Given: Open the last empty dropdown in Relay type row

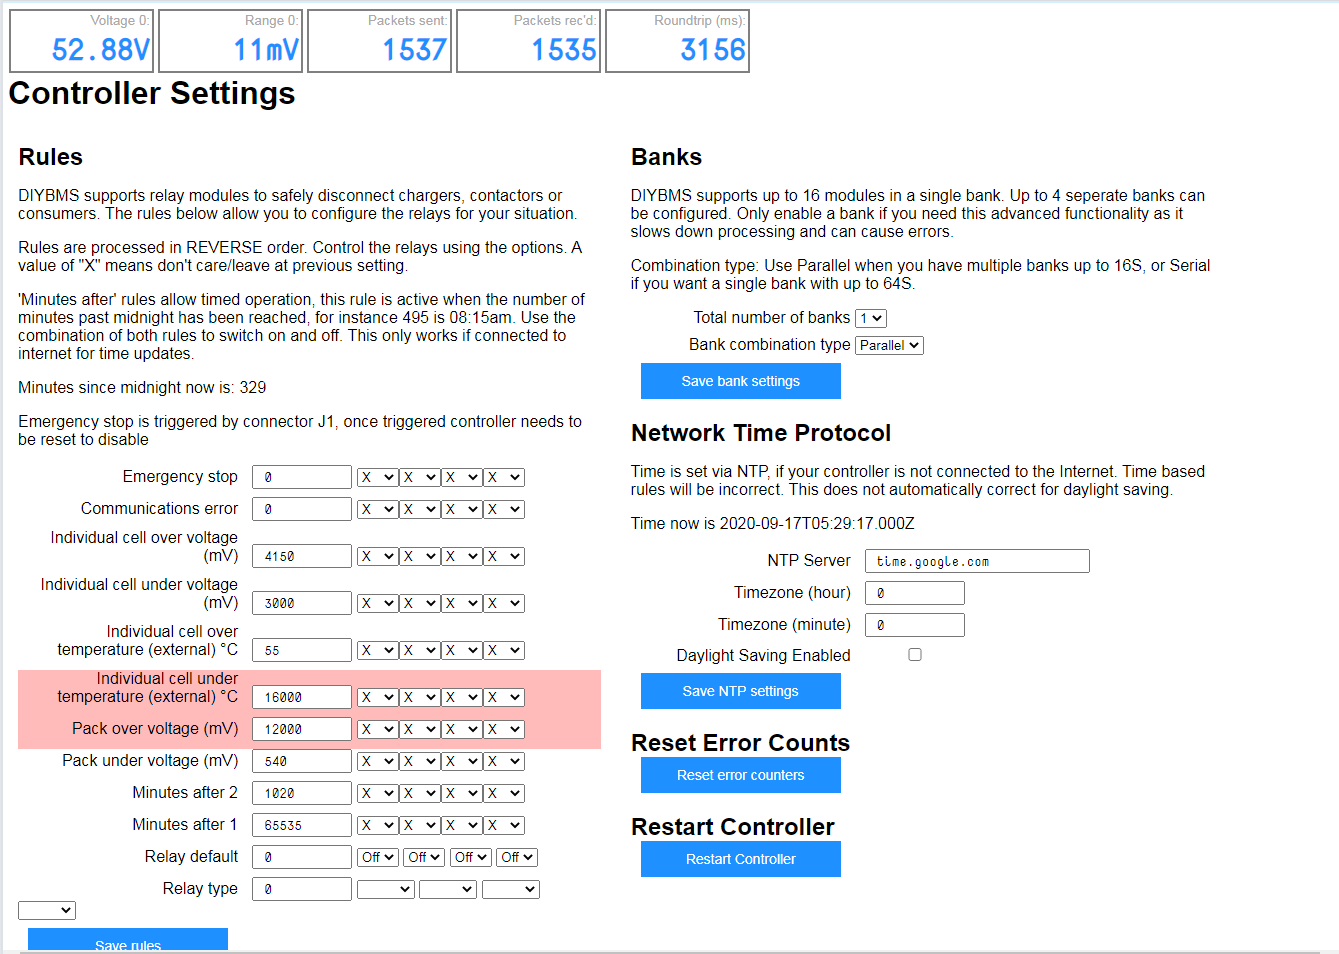Looking at the screenshot, I should (x=511, y=890).
